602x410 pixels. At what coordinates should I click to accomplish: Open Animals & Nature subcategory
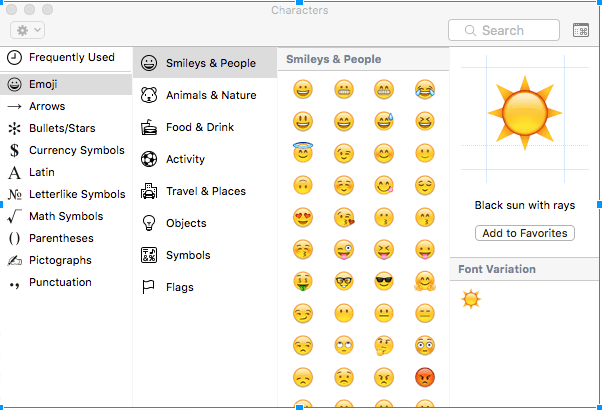(205, 95)
